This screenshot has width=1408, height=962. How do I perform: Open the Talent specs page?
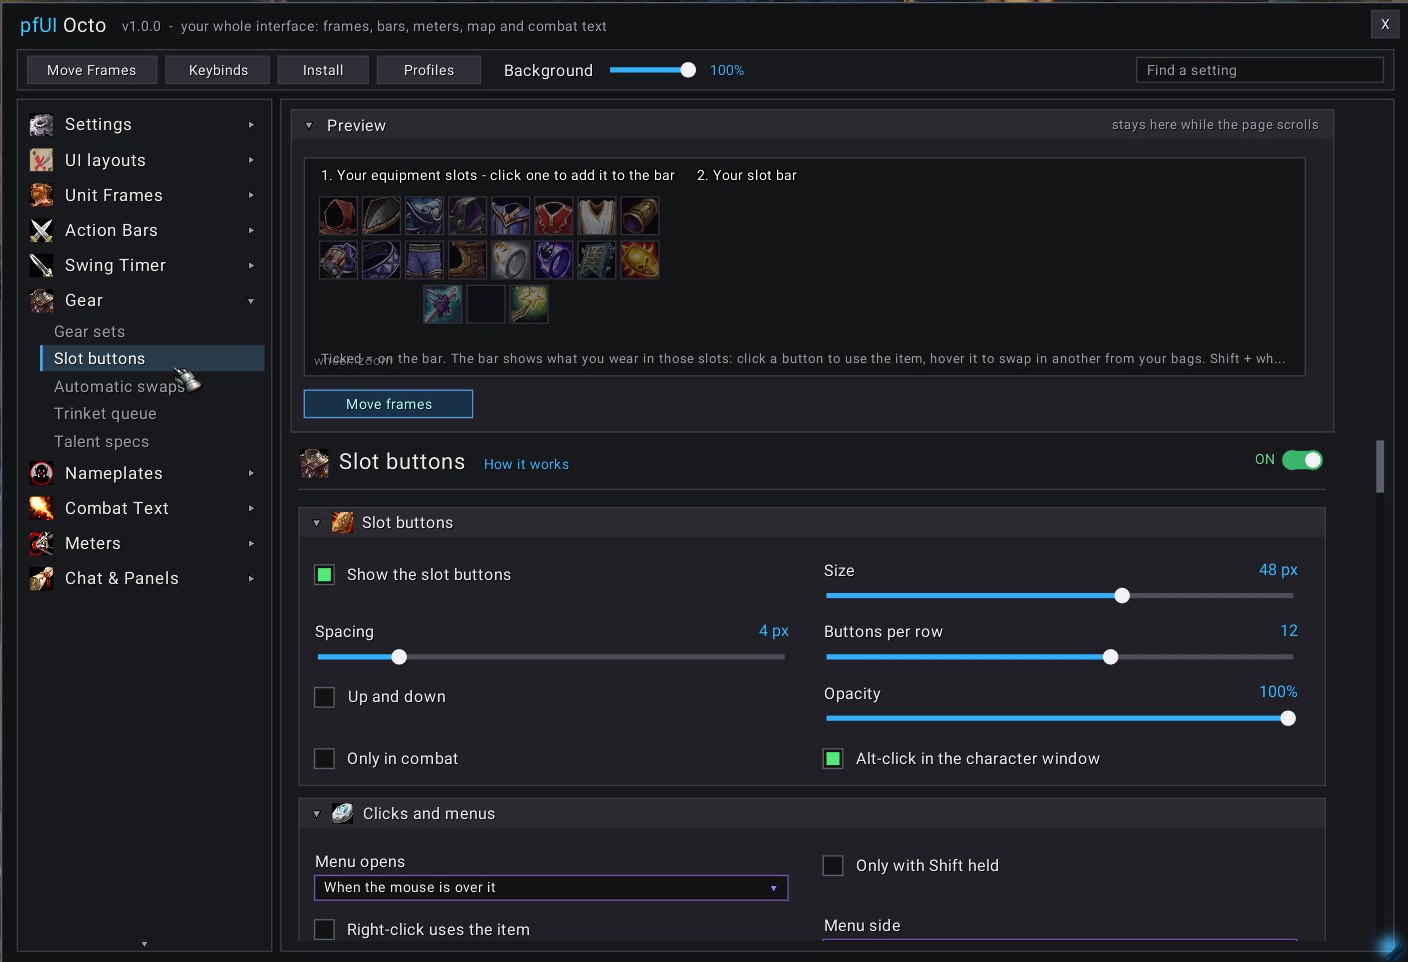click(x=101, y=442)
